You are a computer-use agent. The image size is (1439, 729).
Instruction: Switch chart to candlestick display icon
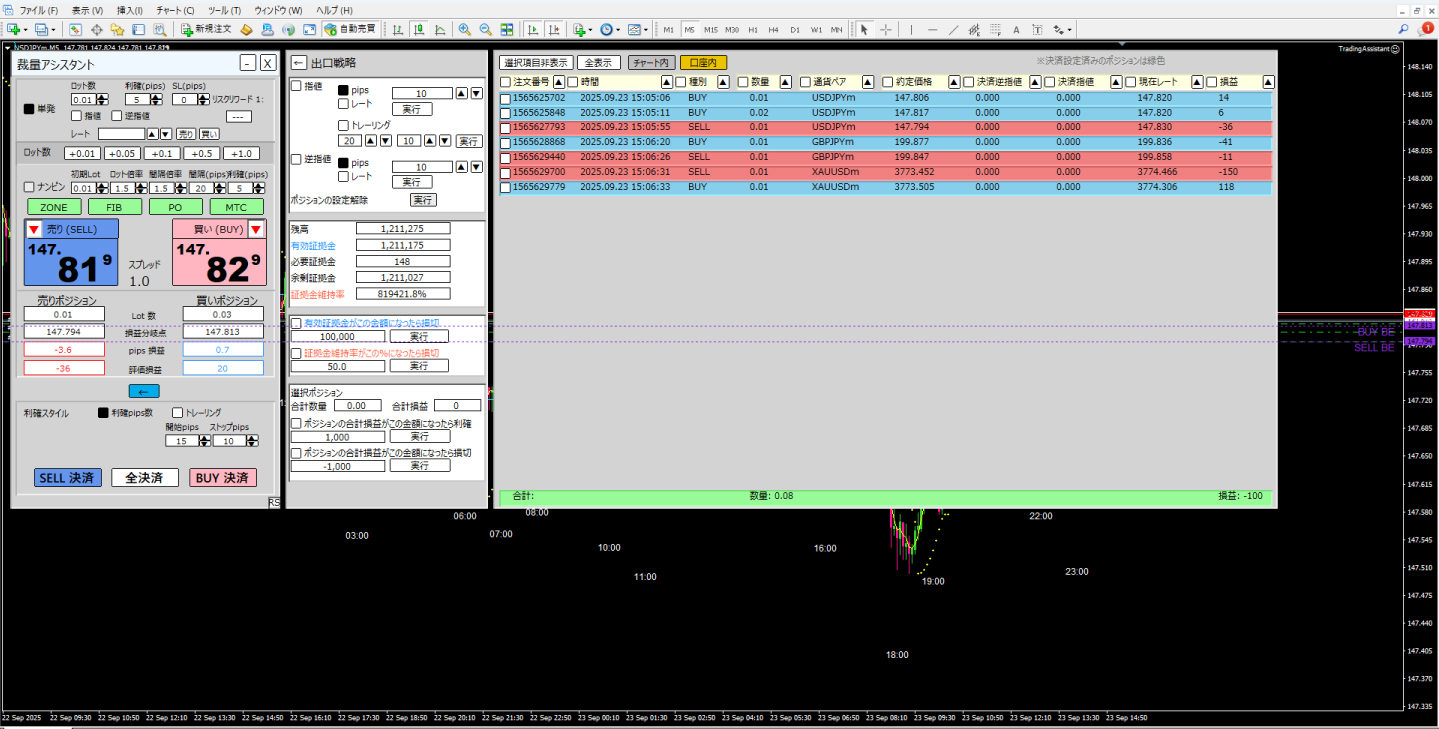(x=420, y=29)
